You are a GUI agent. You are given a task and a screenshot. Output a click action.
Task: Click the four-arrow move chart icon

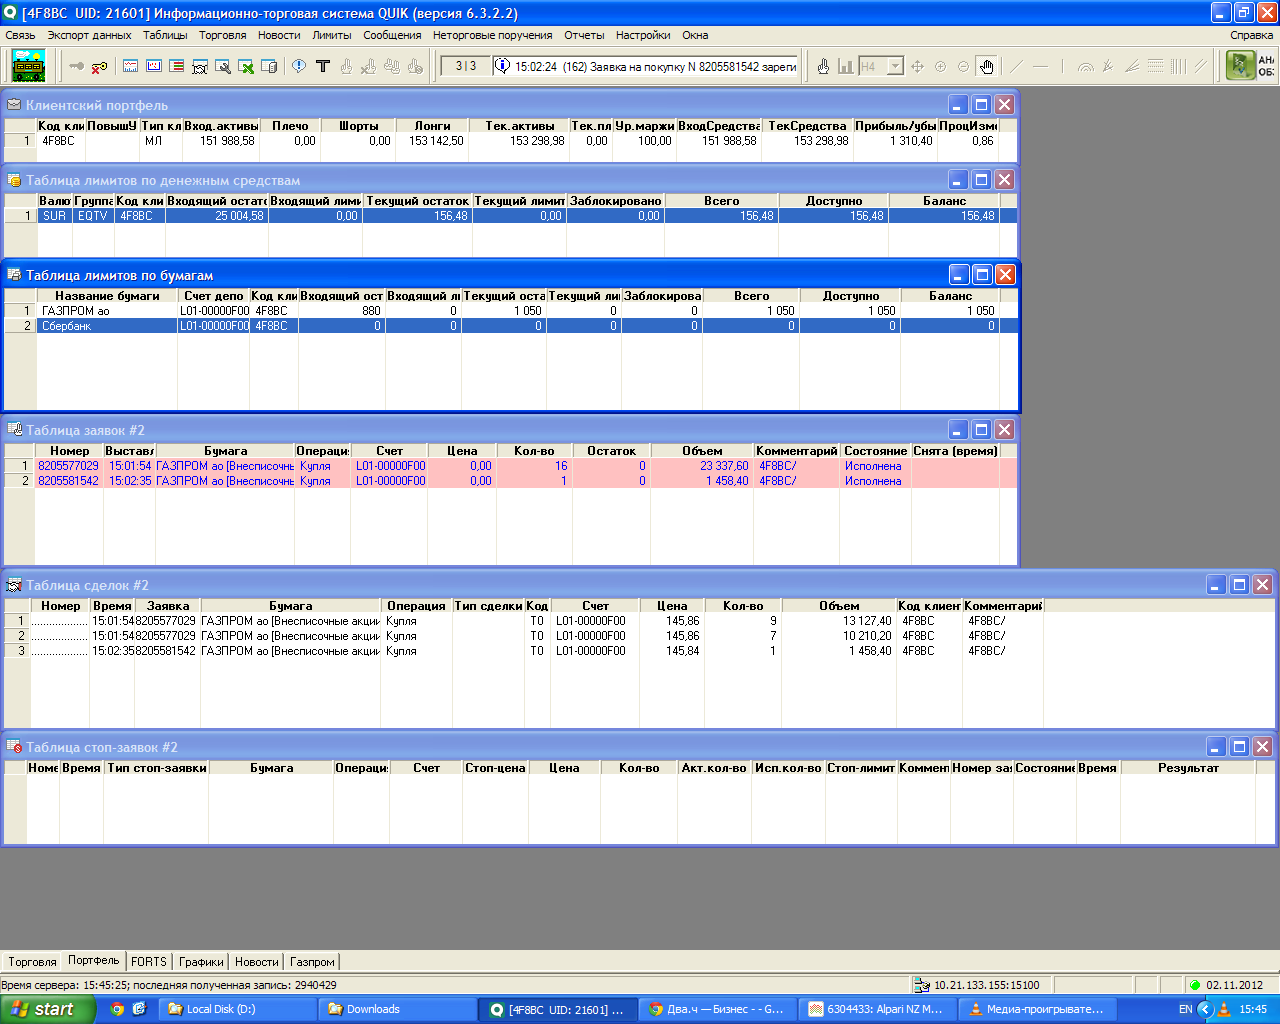tap(917, 66)
